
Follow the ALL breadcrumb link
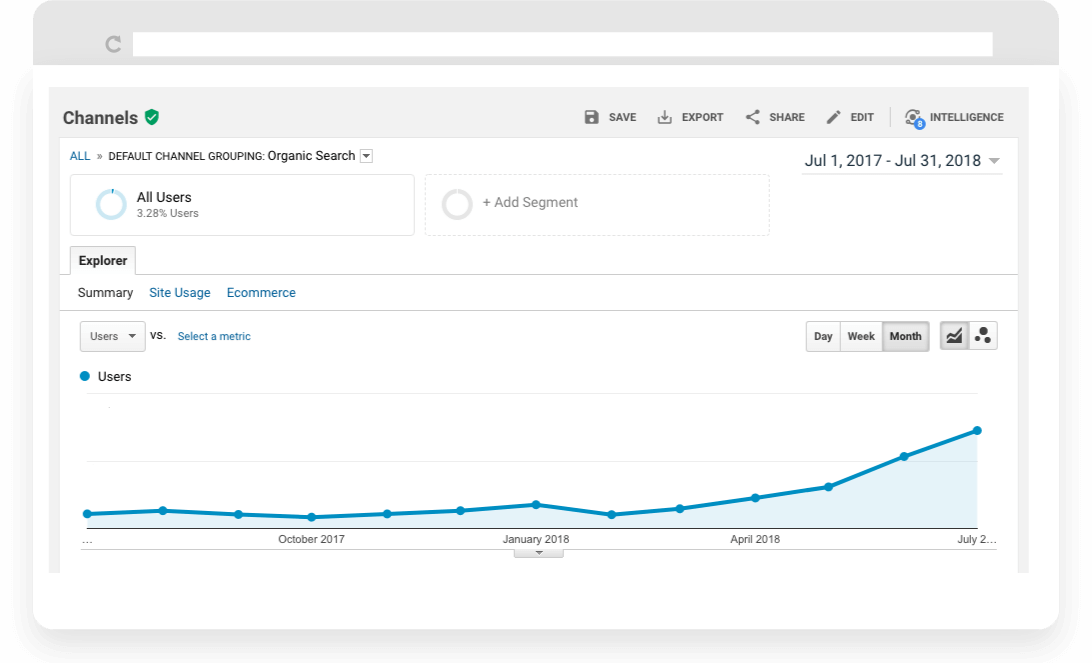tap(79, 156)
